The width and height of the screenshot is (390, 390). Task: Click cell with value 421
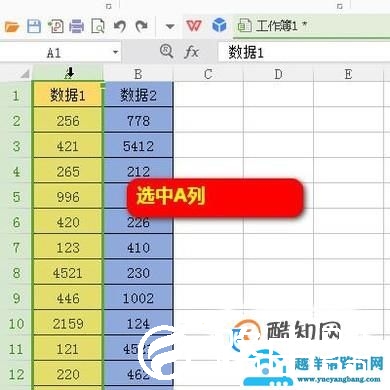pyautogui.click(x=68, y=146)
